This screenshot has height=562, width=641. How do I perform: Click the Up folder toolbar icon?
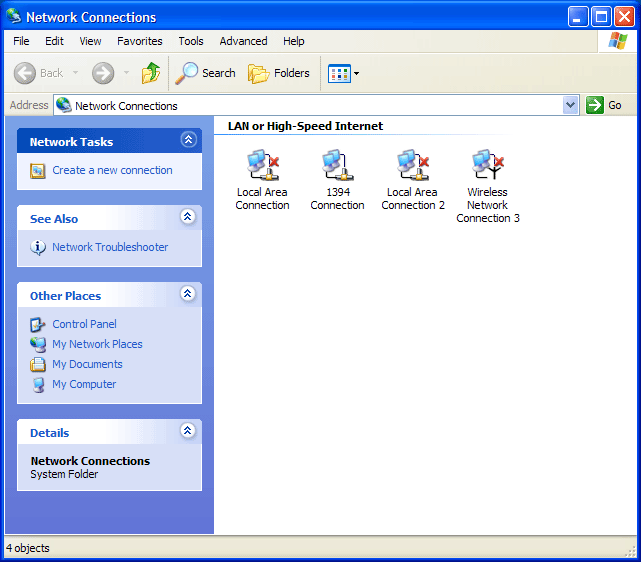click(151, 73)
